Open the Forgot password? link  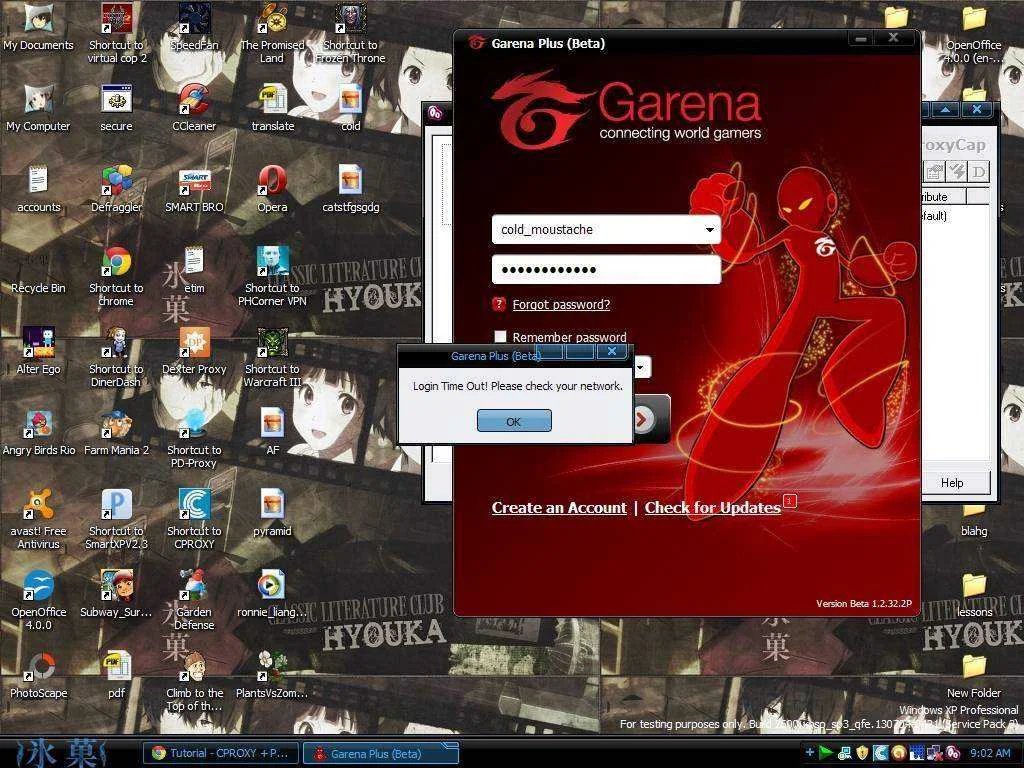[x=561, y=304]
